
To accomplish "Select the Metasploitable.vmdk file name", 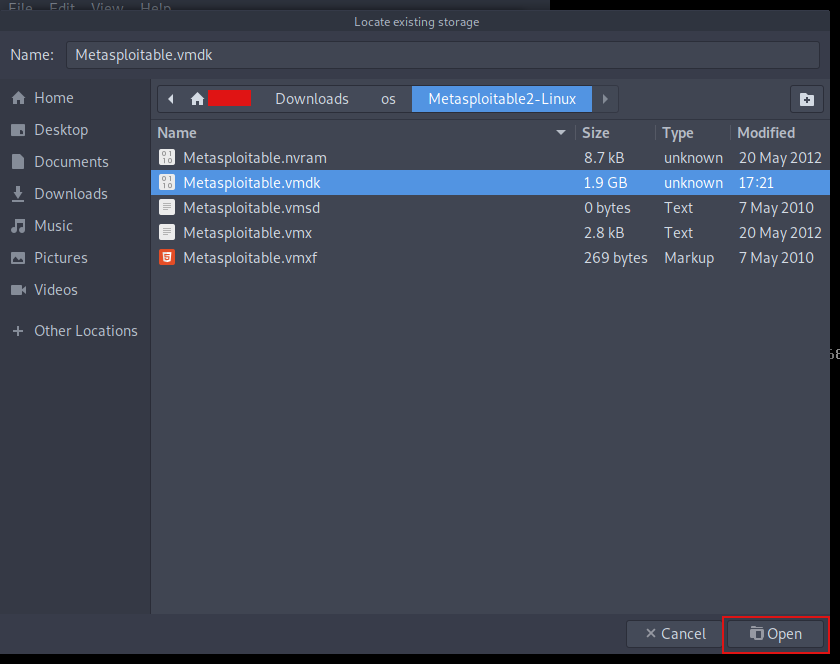I will (x=252, y=183).
